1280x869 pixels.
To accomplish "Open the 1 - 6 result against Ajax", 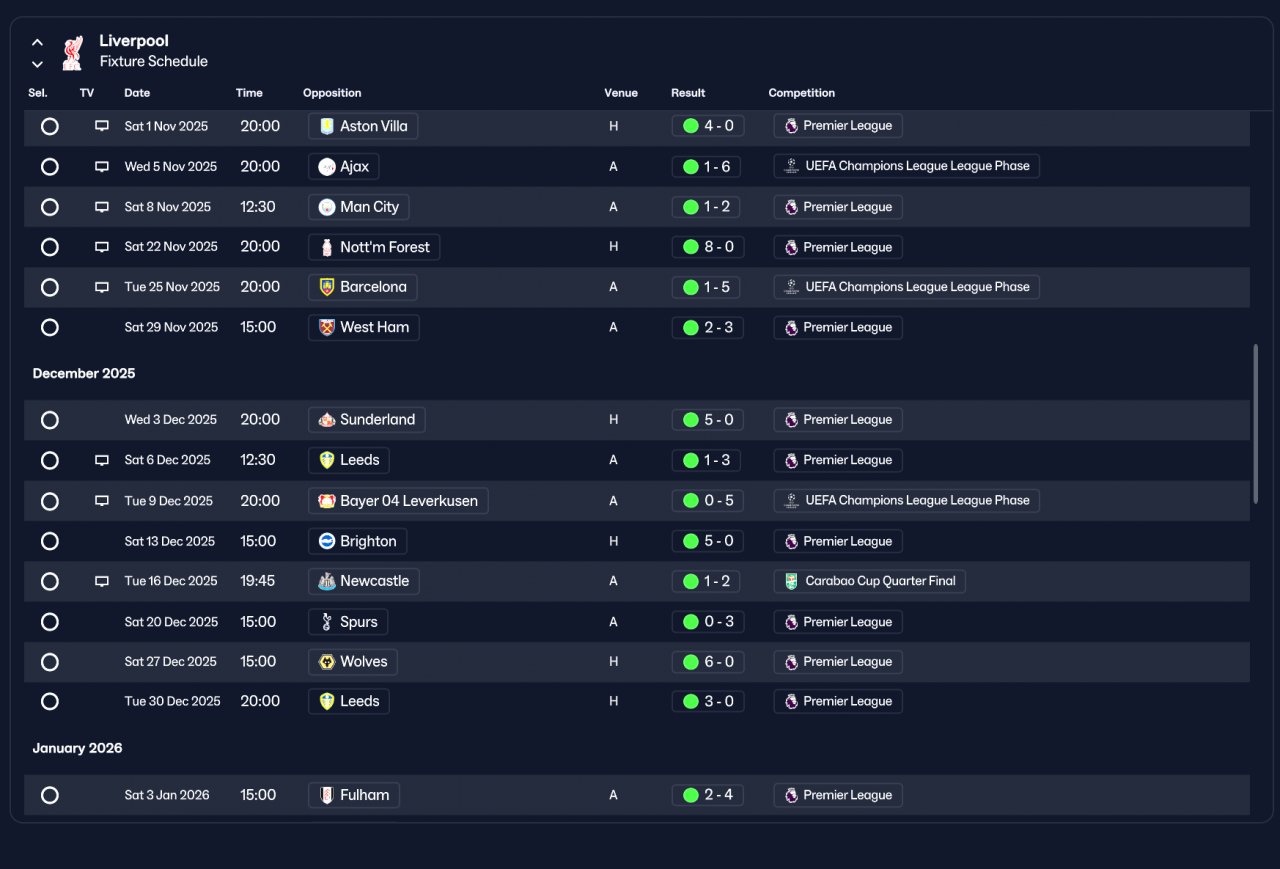I will 706,167.
